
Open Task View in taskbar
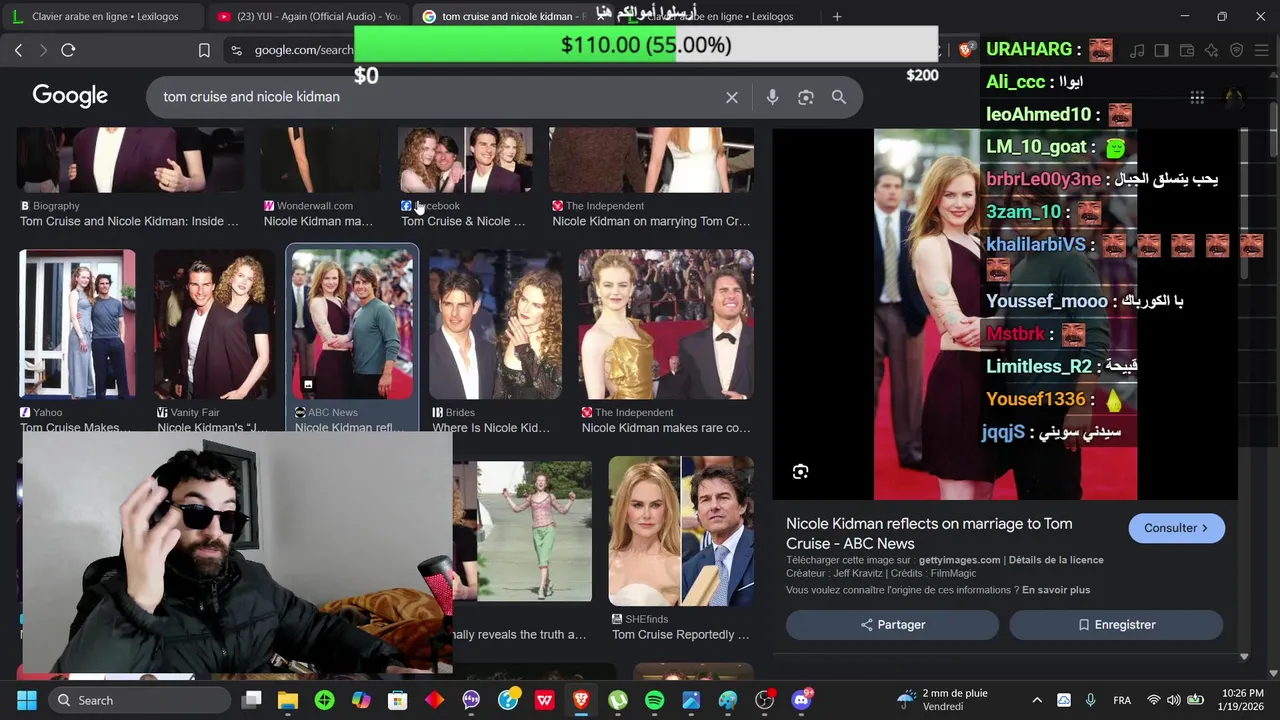pyautogui.click(x=252, y=700)
